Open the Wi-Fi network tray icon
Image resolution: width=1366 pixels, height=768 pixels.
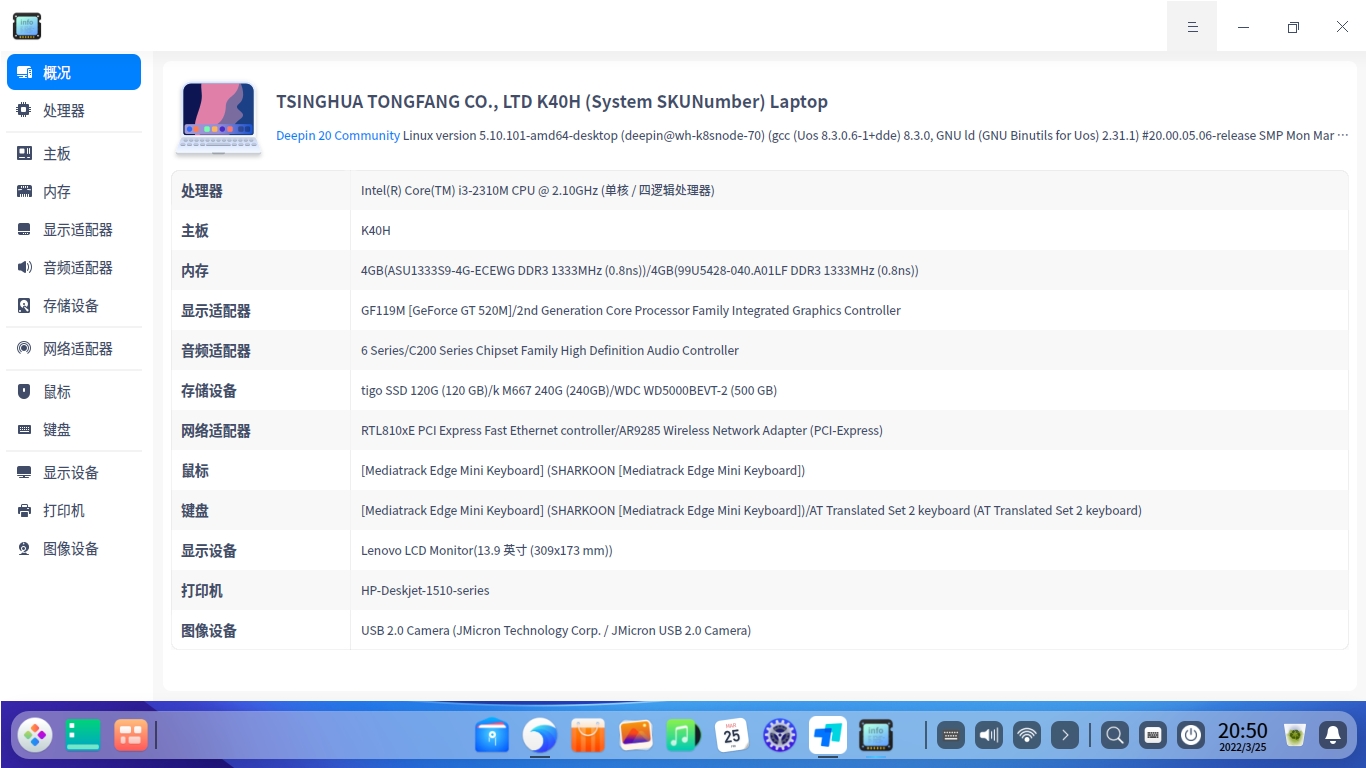[x=1027, y=735]
